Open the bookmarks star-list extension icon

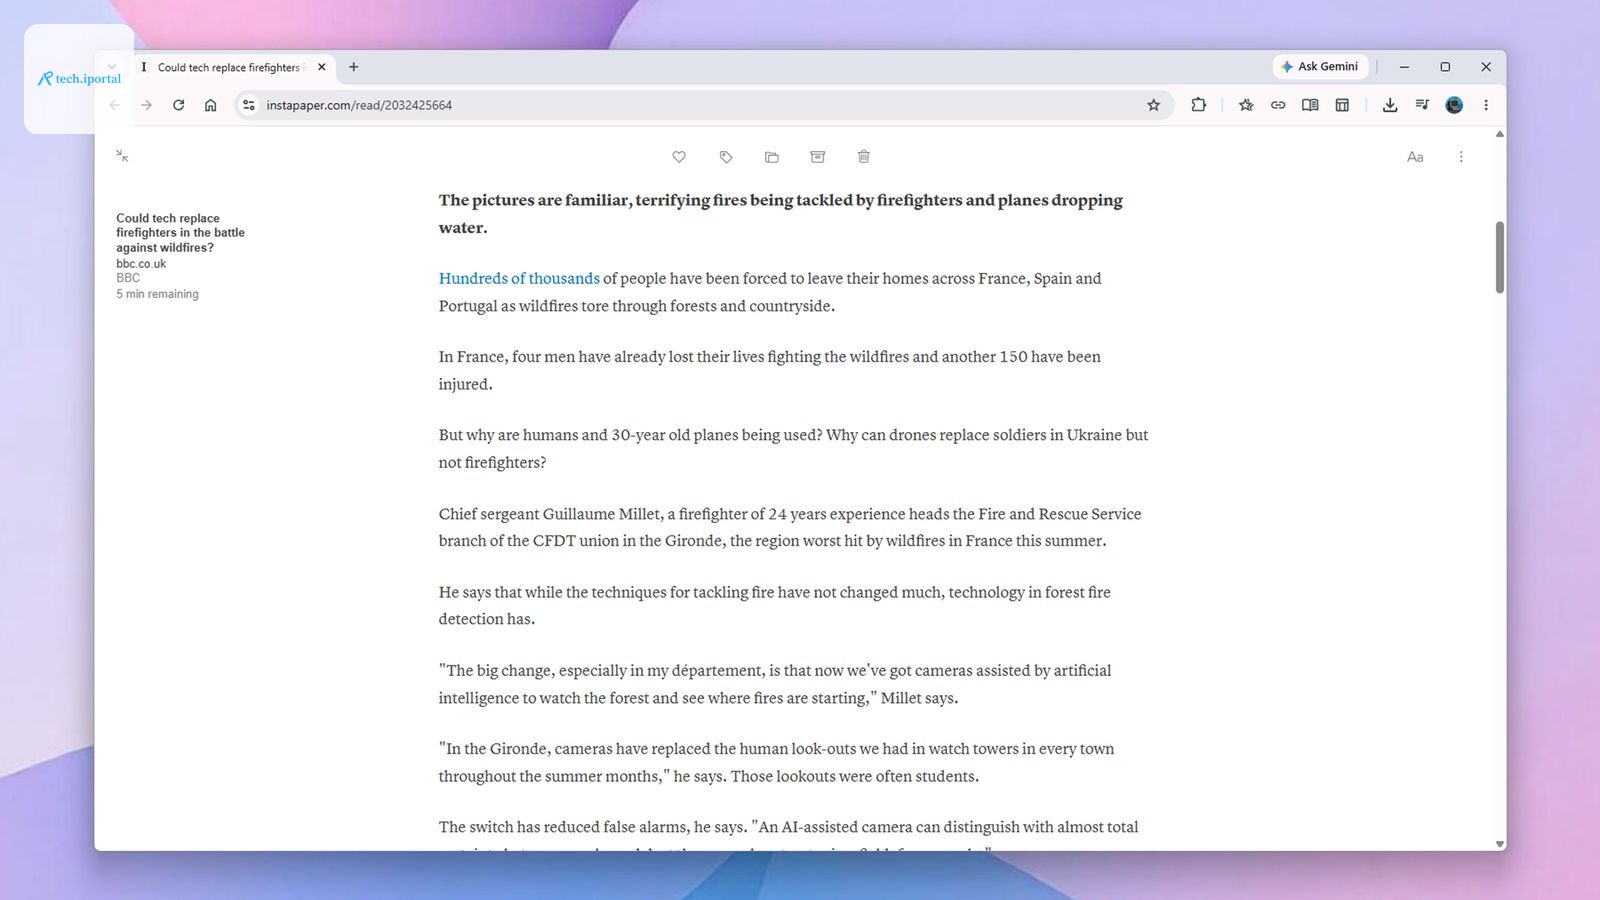point(1246,105)
